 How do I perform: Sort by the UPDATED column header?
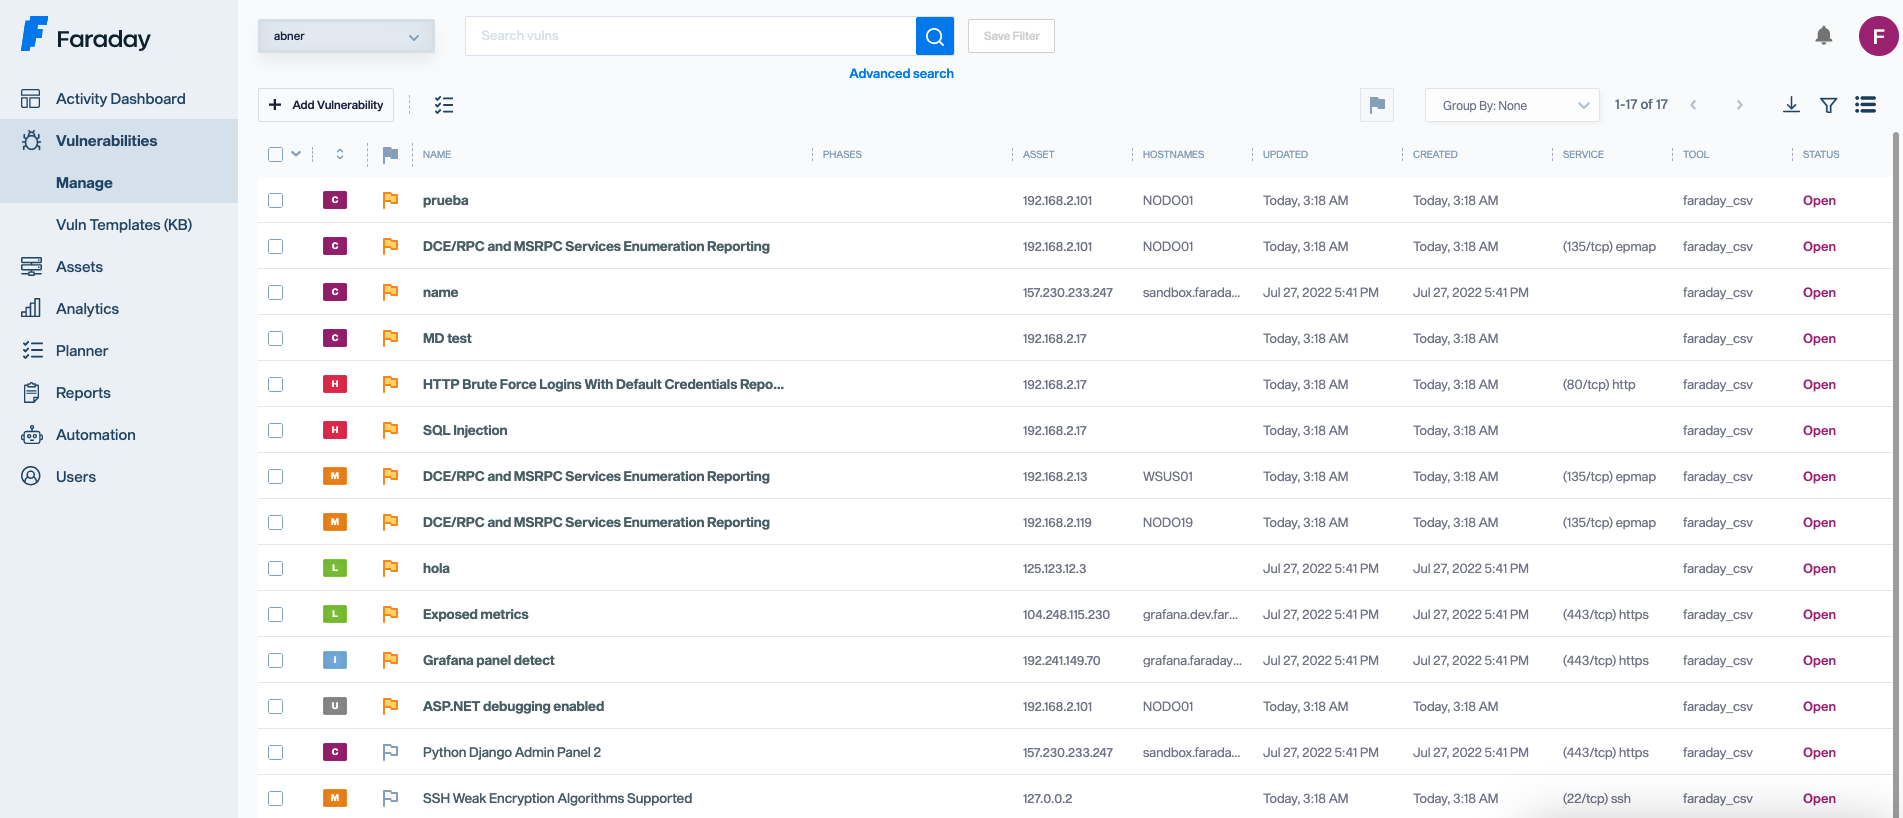click(1285, 154)
